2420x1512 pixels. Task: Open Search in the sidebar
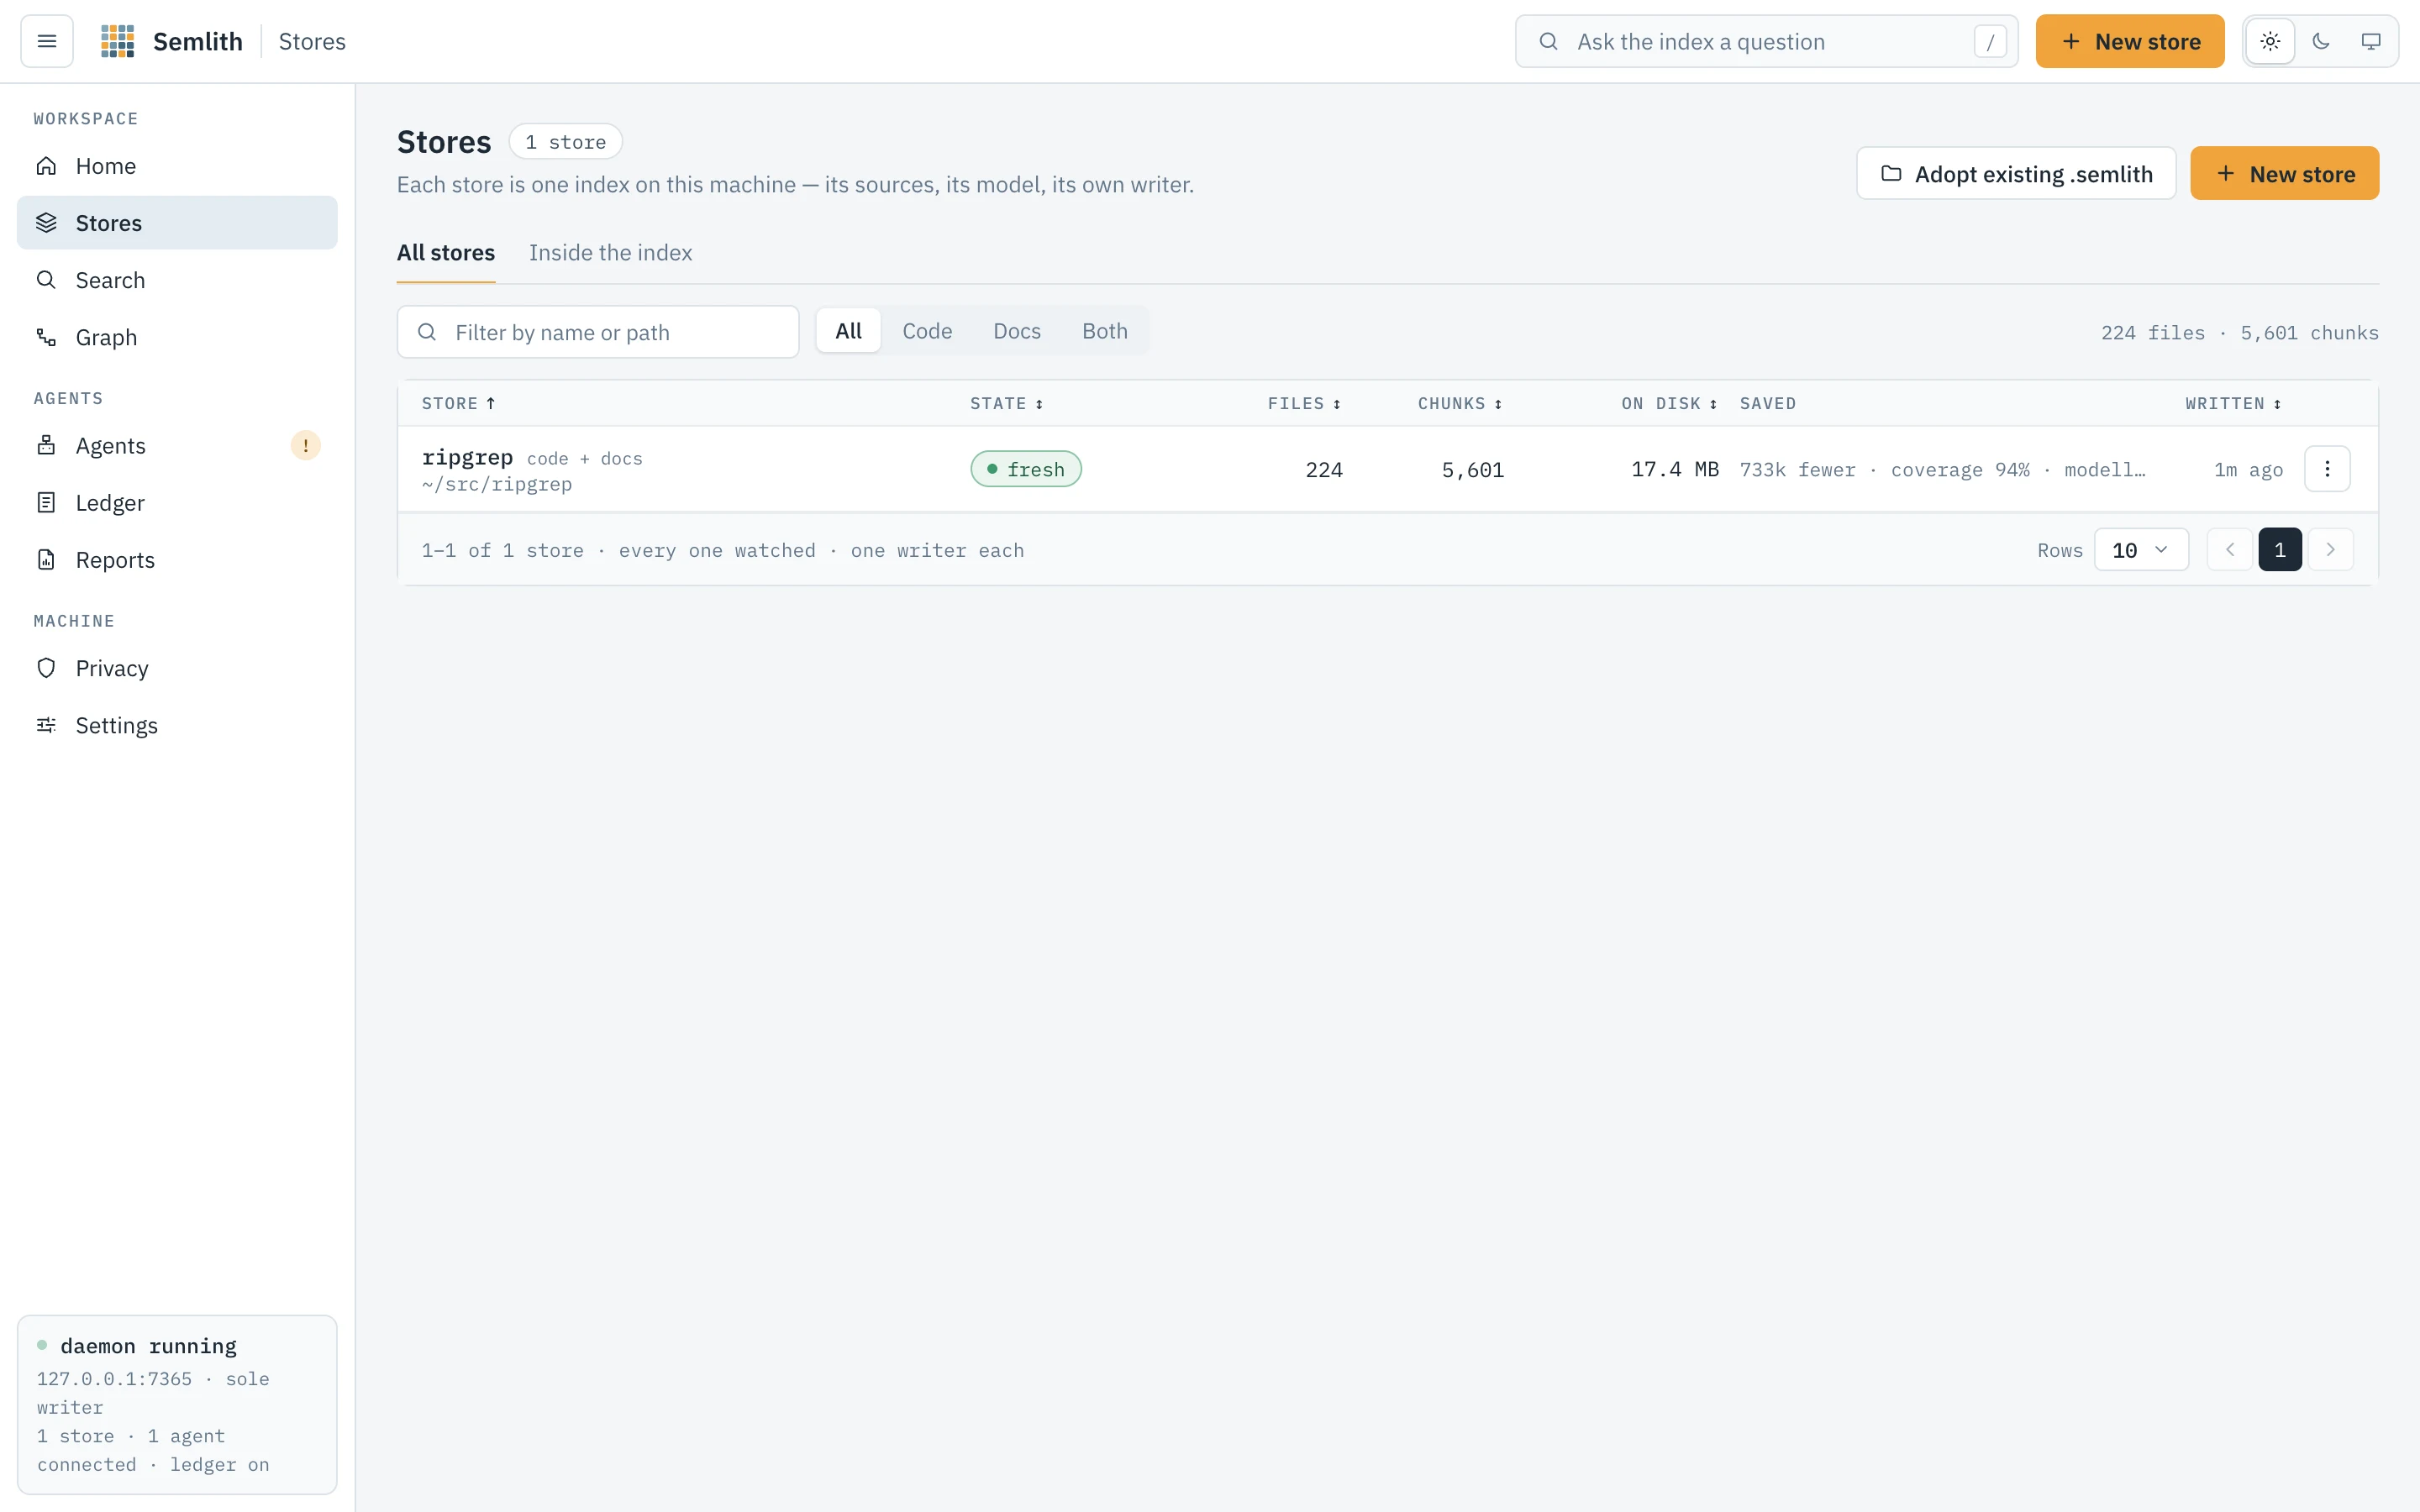[177, 280]
